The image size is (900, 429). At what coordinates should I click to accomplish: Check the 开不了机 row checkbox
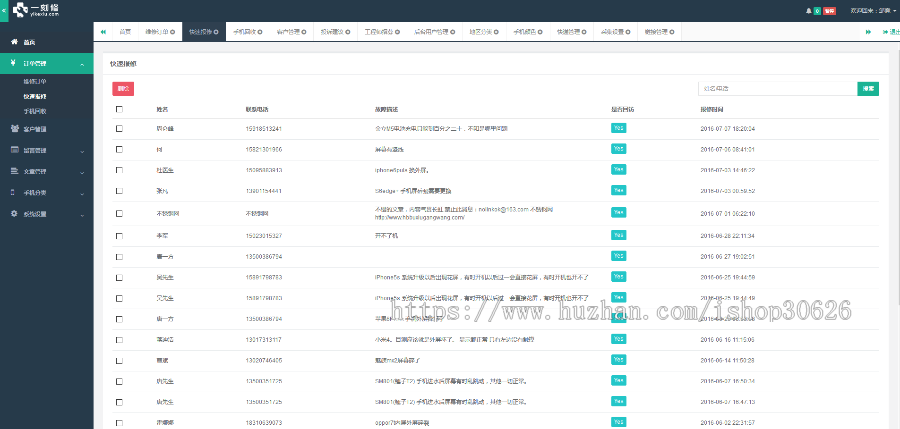[x=119, y=236]
